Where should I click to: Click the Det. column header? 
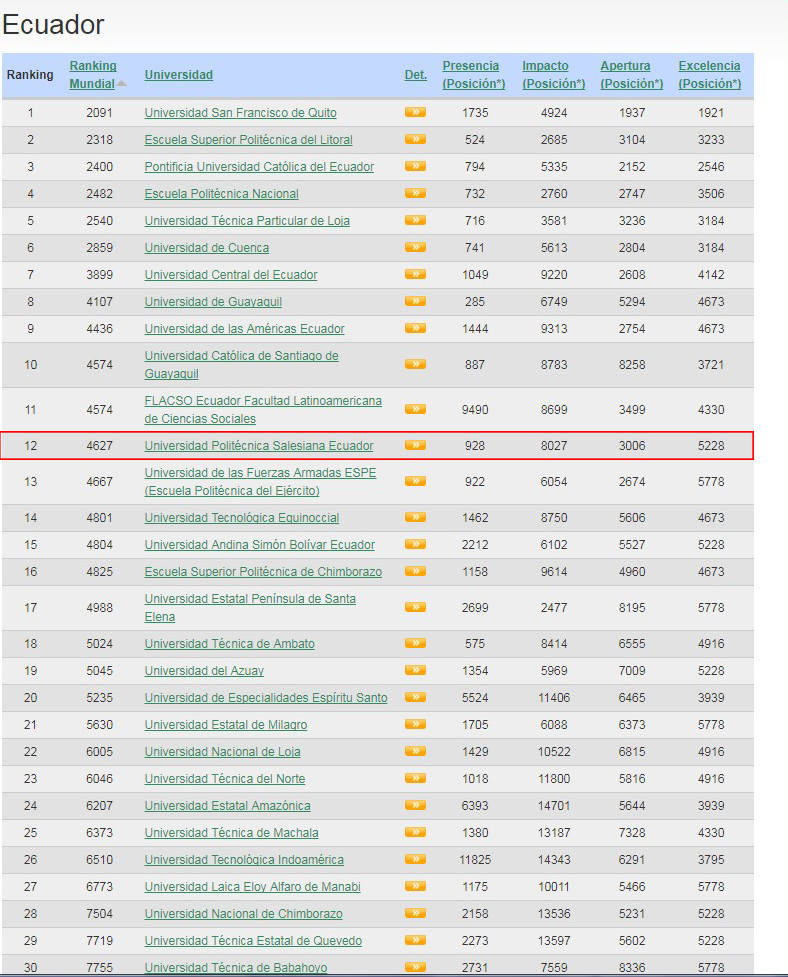415,75
